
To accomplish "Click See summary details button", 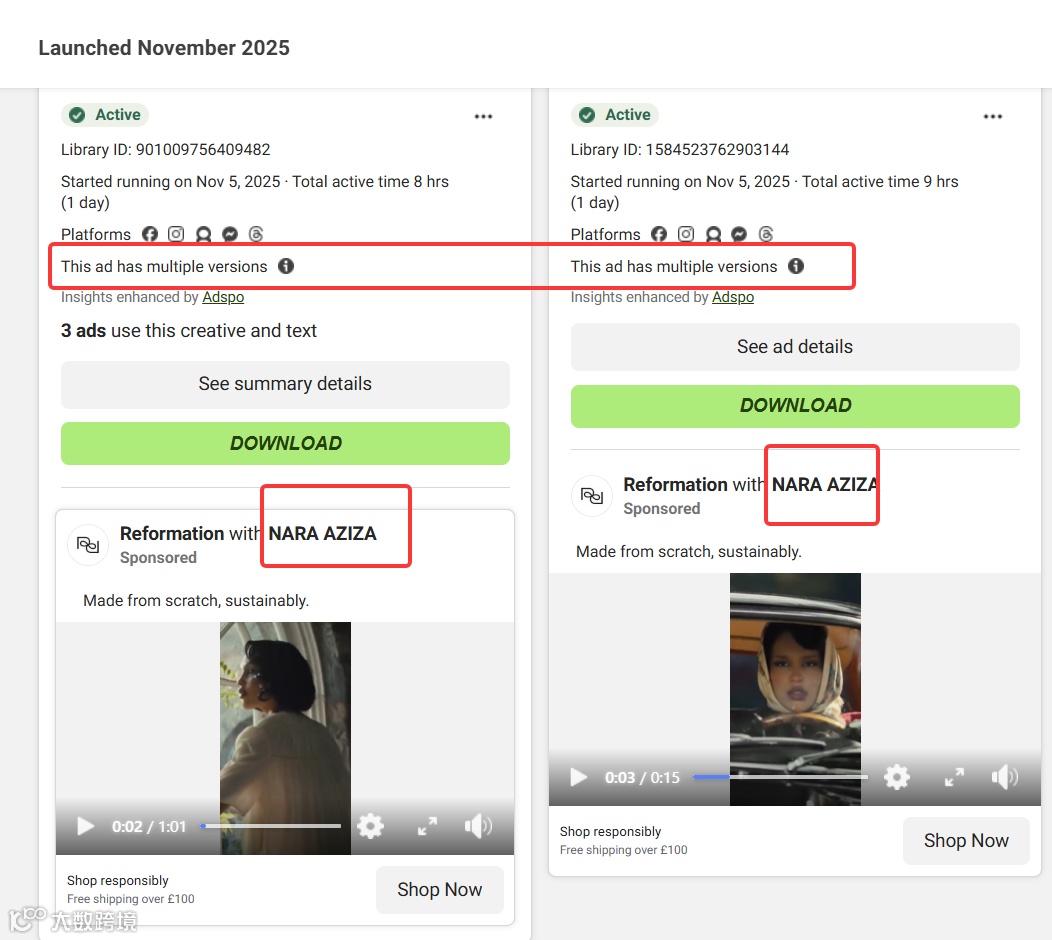I will [285, 384].
